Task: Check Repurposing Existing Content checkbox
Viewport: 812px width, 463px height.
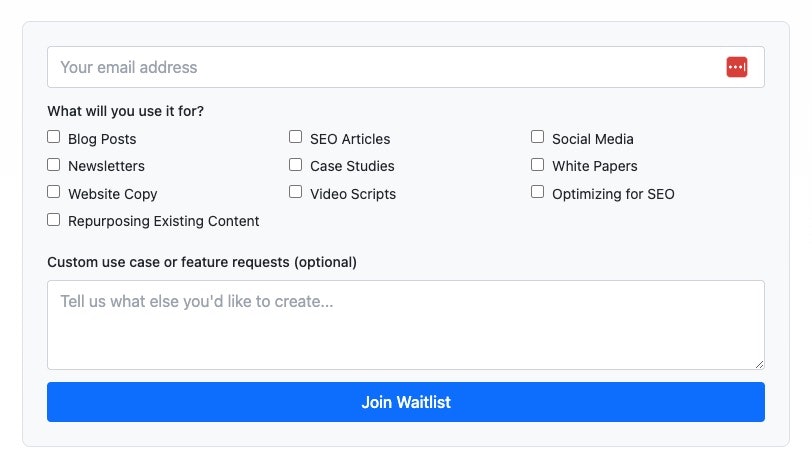Action: [53, 220]
